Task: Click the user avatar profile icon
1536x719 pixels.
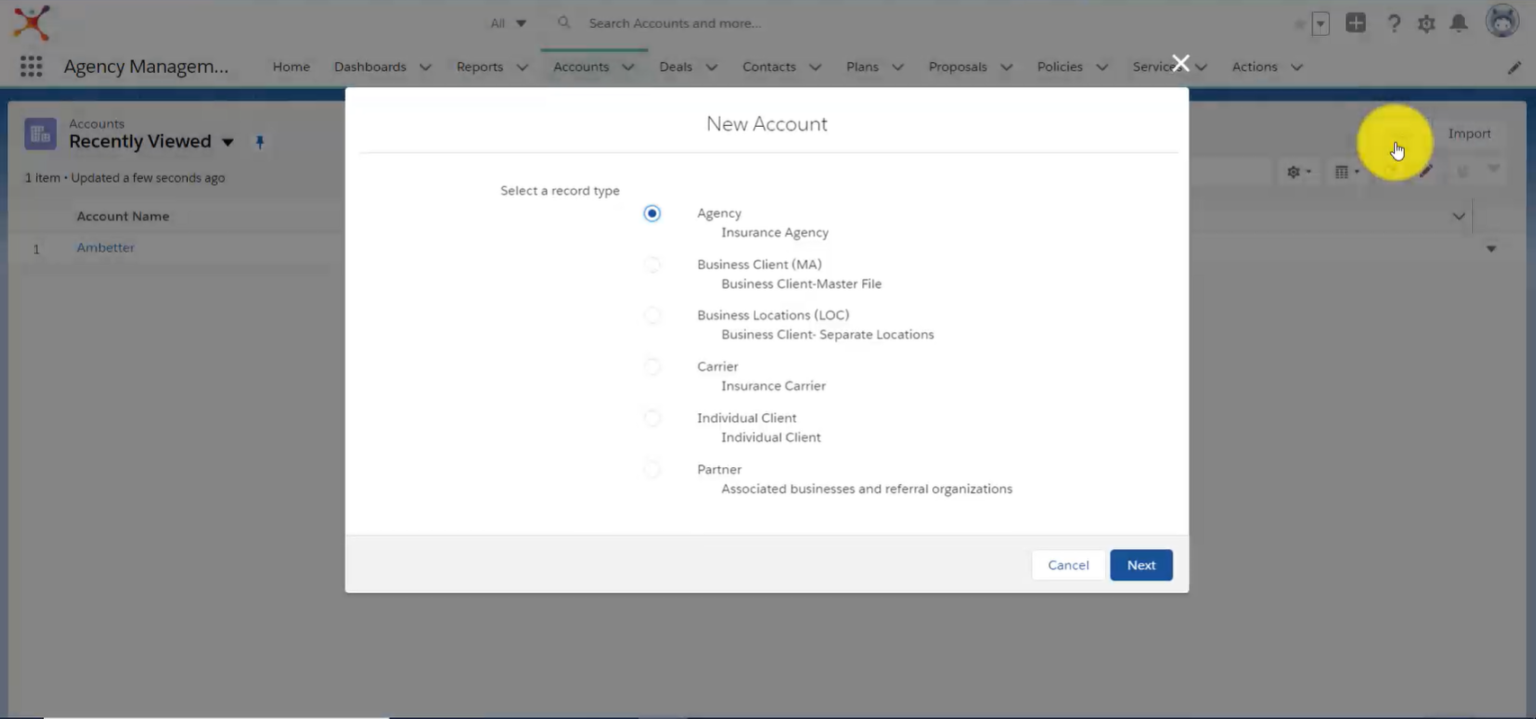Action: pyautogui.click(x=1501, y=20)
